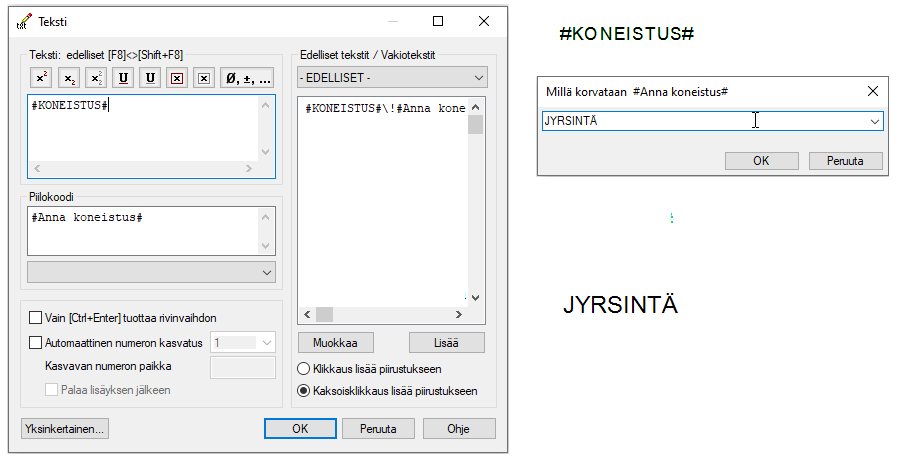
Task: Open the dropdown below Piilokoodi field
Action: pyautogui.click(x=151, y=273)
